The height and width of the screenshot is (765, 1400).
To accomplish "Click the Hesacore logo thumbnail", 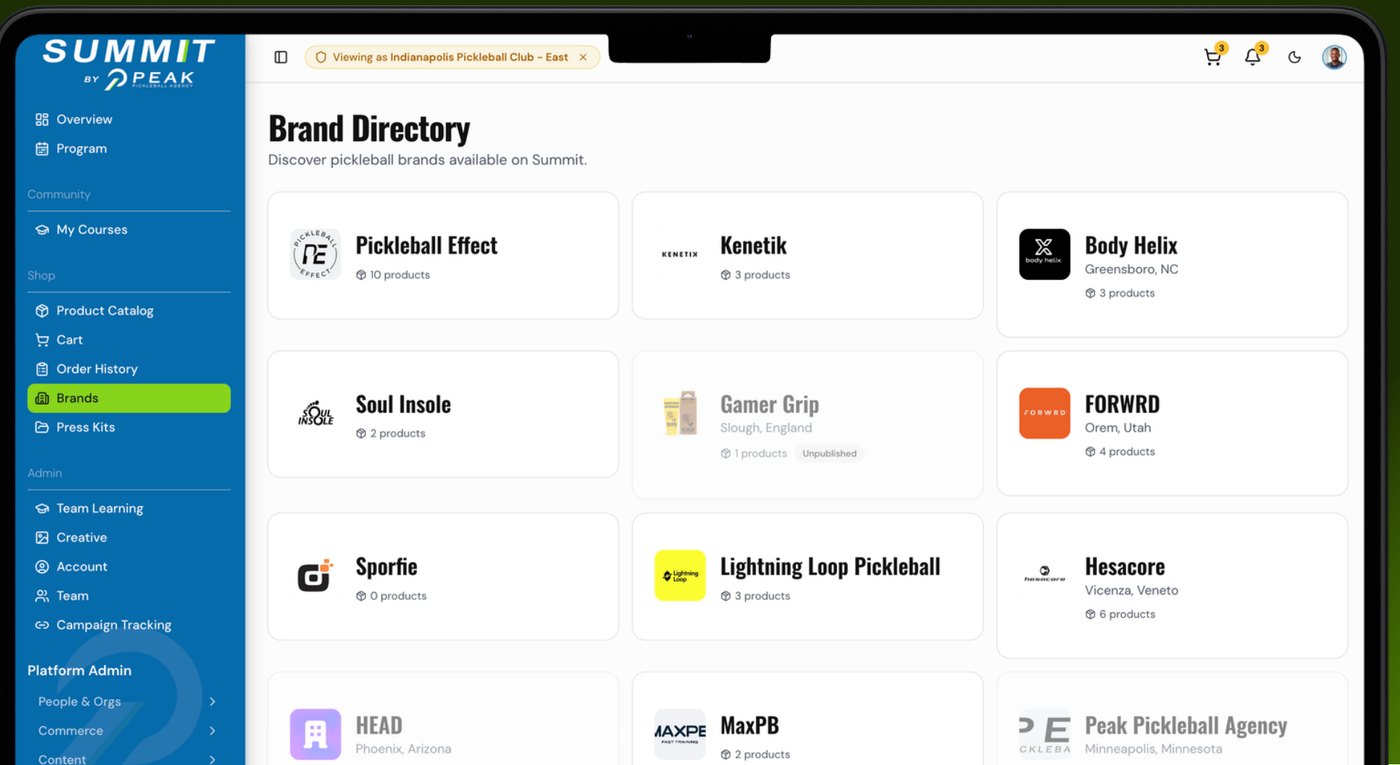I will click(1044, 575).
